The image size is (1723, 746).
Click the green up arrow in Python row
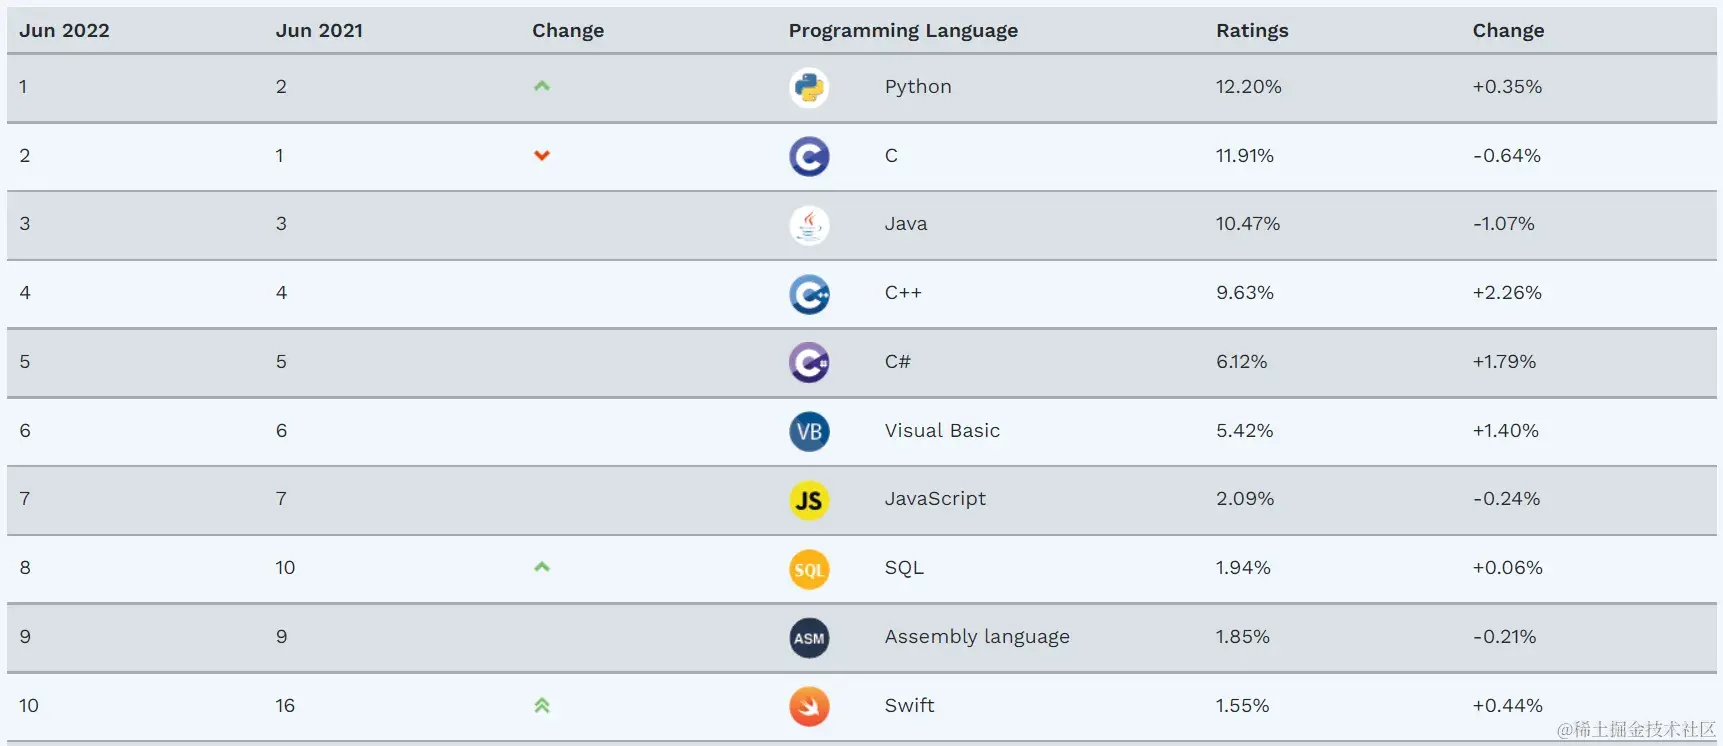[x=542, y=86]
